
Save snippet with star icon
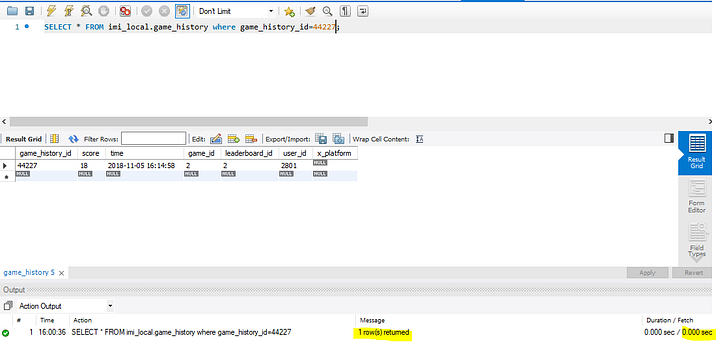(x=289, y=11)
